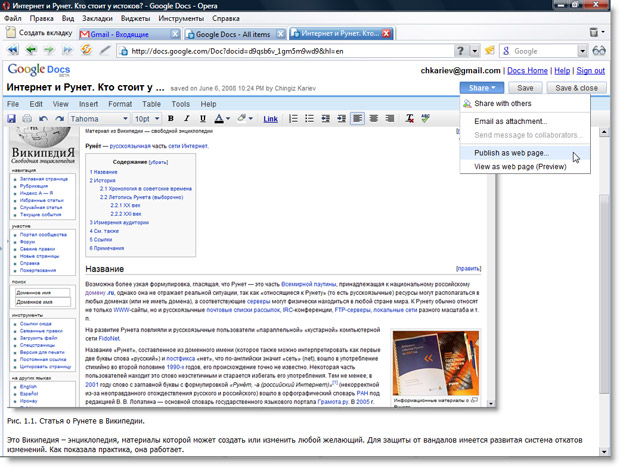Open the Docs Edit menu

tap(36, 104)
